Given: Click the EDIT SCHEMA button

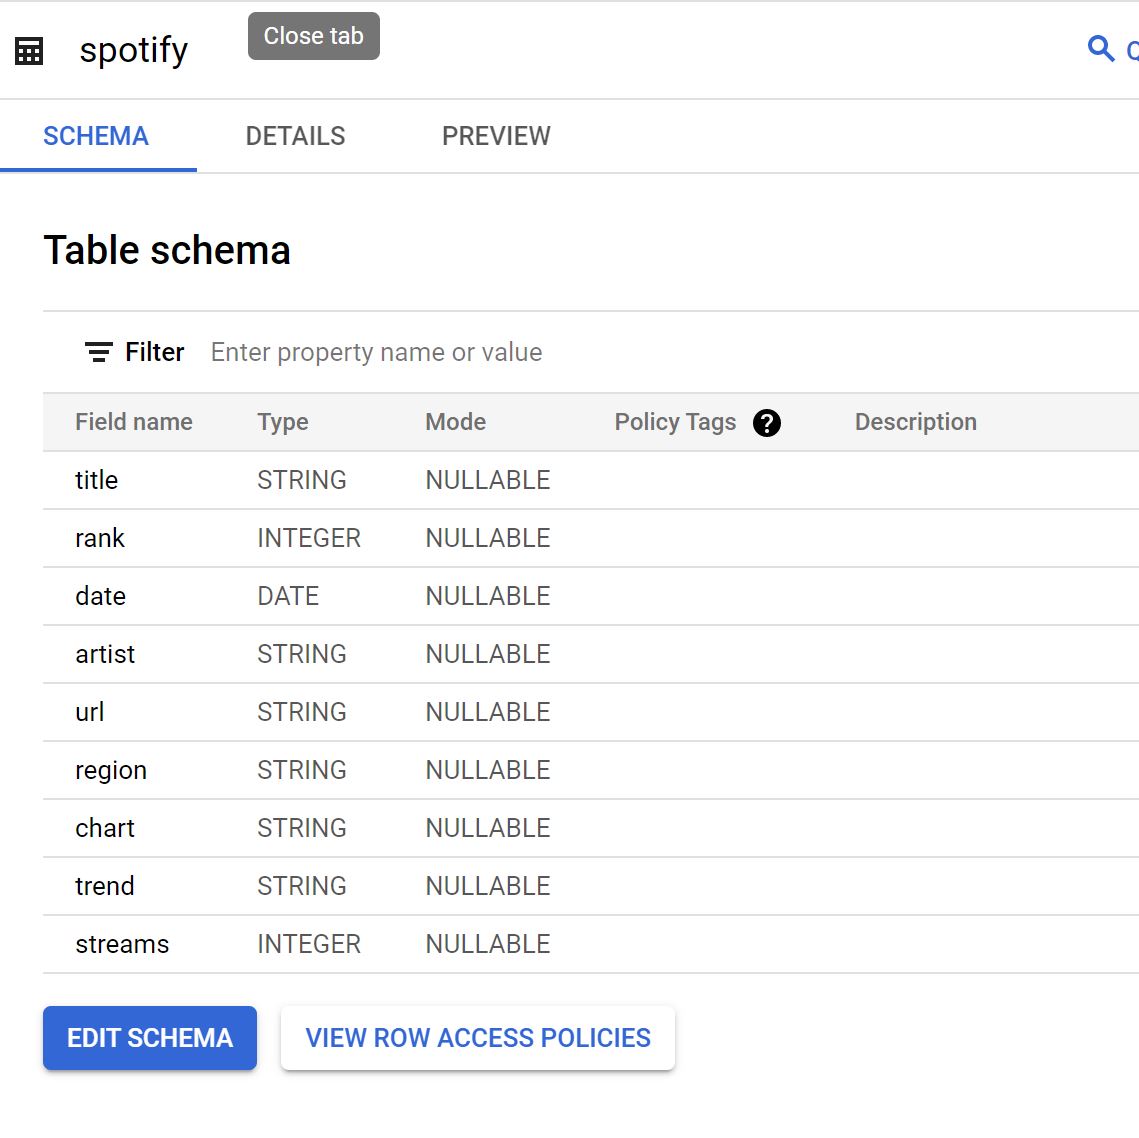Looking at the screenshot, I should pyautogui.click(x=150, y=1038).
